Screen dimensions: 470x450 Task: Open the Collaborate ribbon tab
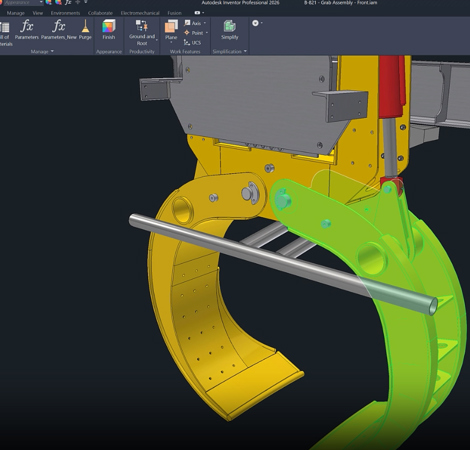pos(100,13)
